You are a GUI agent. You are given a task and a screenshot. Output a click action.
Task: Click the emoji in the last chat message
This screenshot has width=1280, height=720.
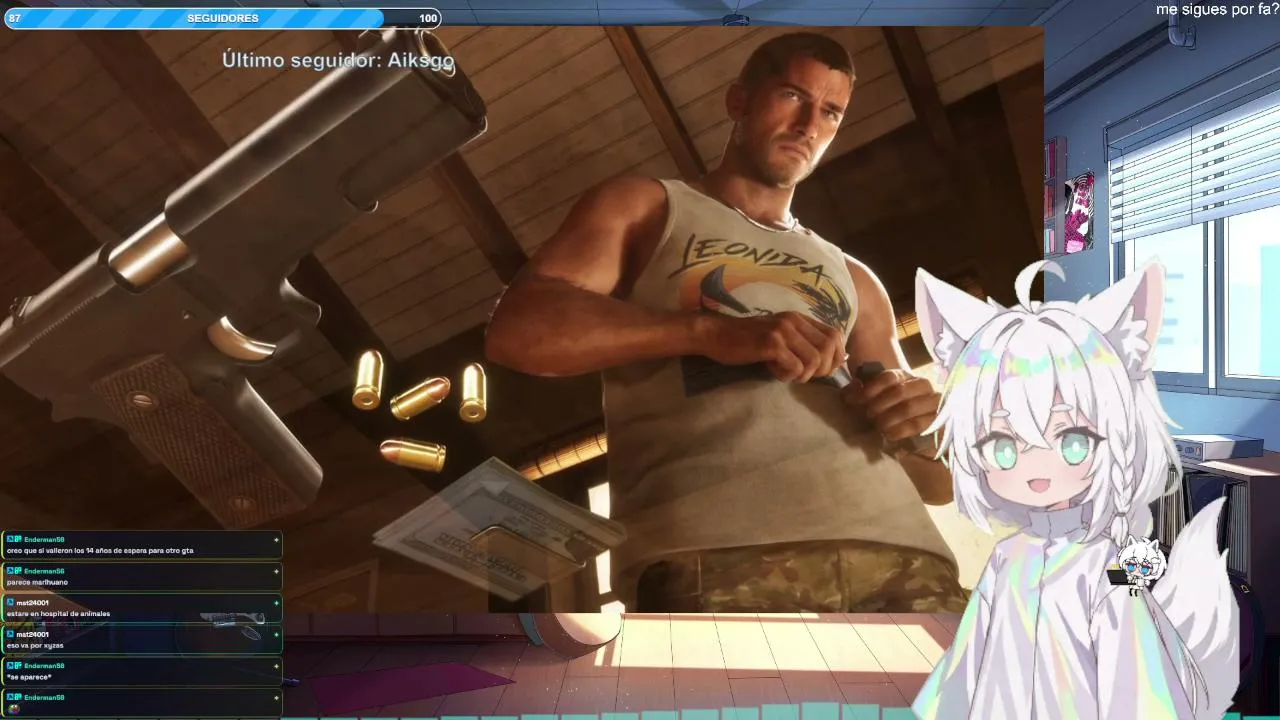[x=12, y=709]
